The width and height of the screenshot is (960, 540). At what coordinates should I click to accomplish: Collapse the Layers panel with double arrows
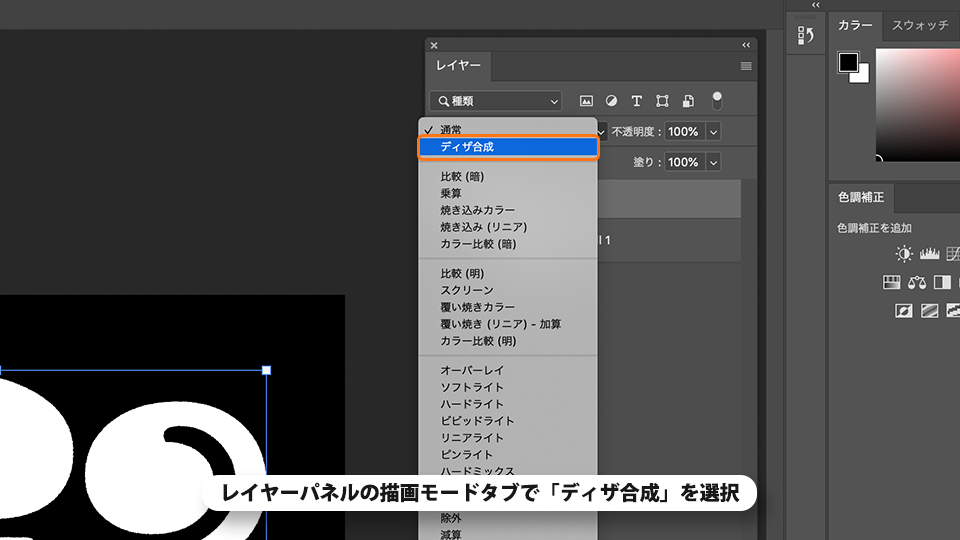click(x=746, y=45)
